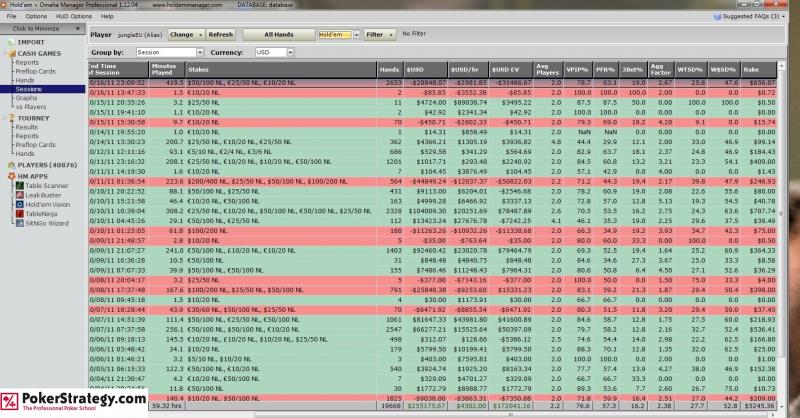
Task: Click the Refresh button
Action: click(221, 35)
